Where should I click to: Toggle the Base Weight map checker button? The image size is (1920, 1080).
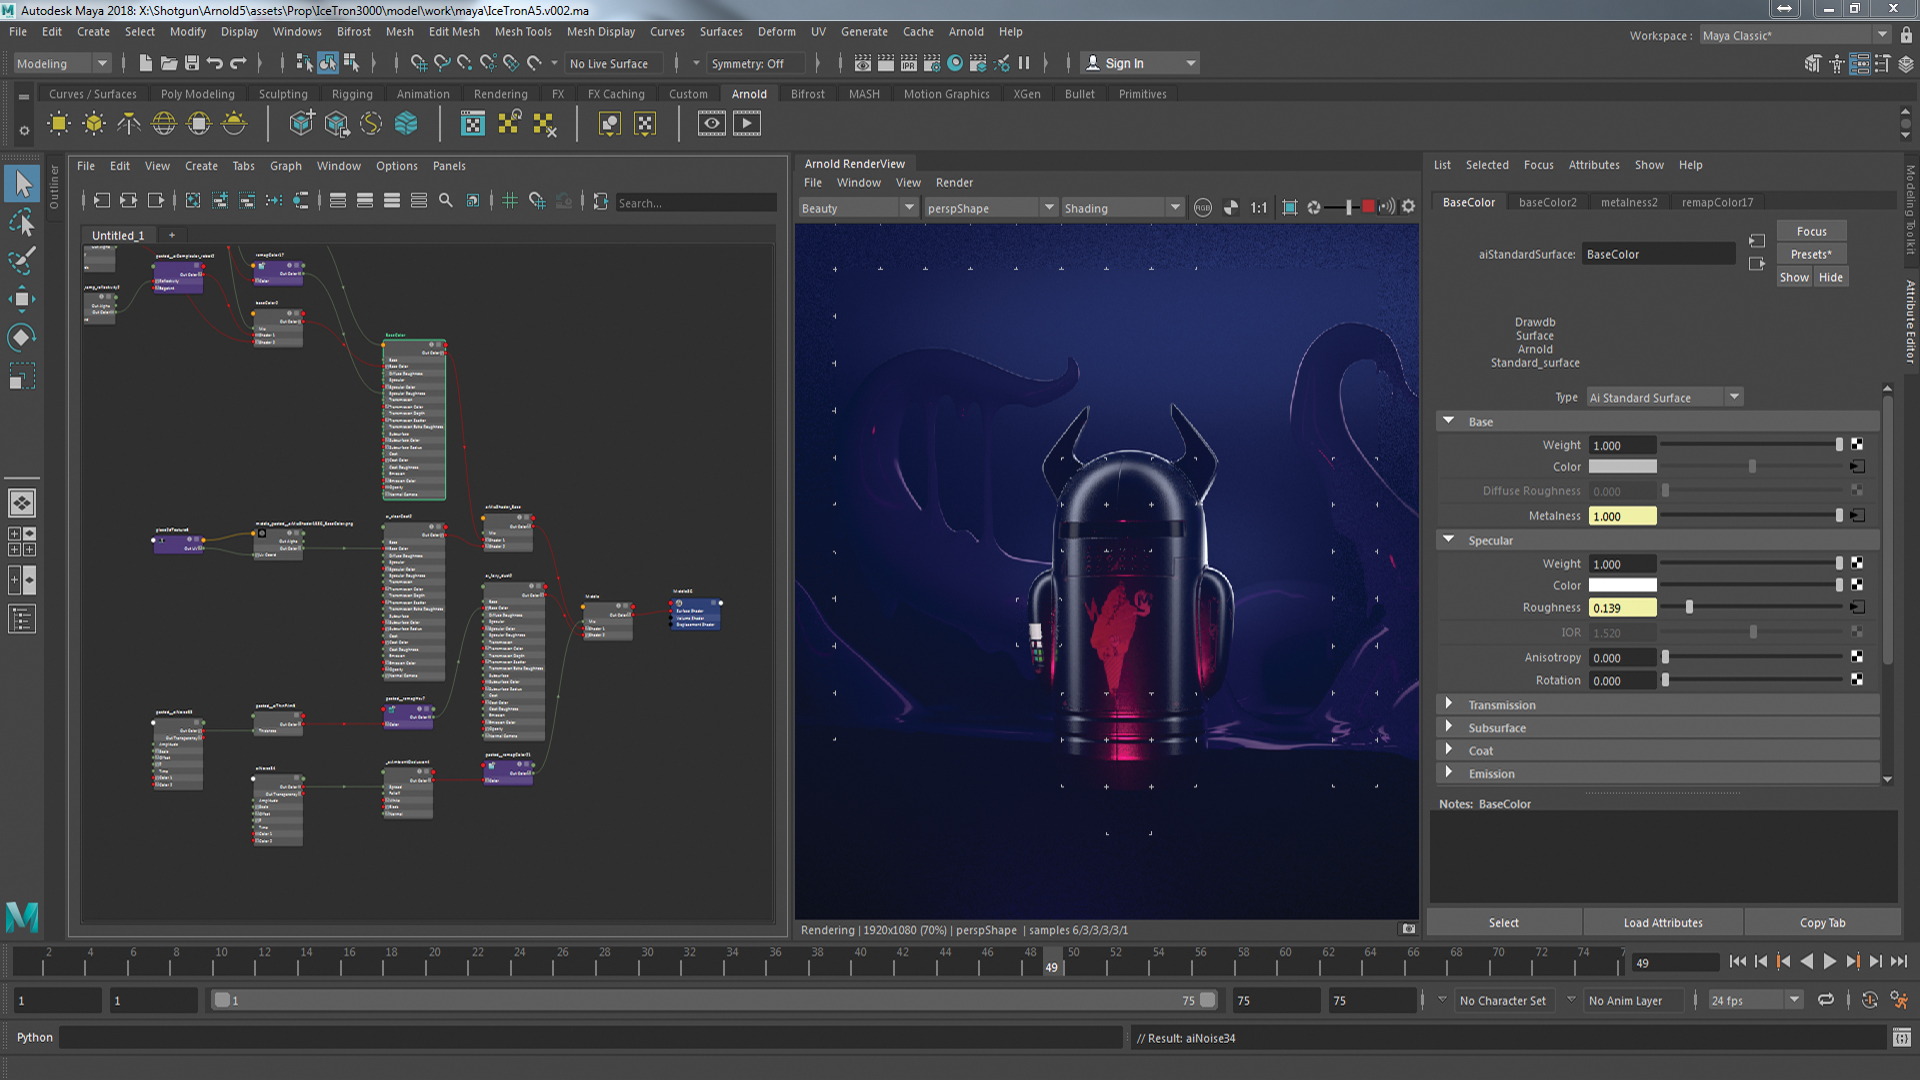click(1857, 445)
